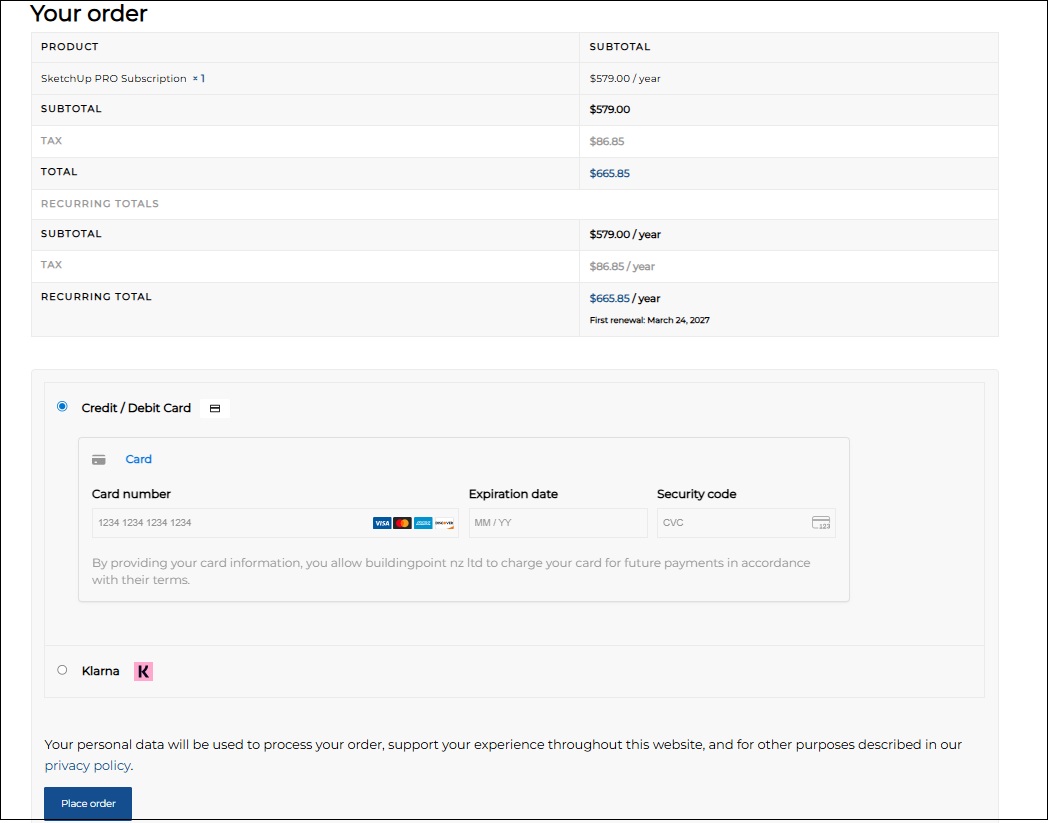This screenshot has height=823, width=1052.
Task: Click the gray card icon left of Card tab
Action: [x=99, y=460]
